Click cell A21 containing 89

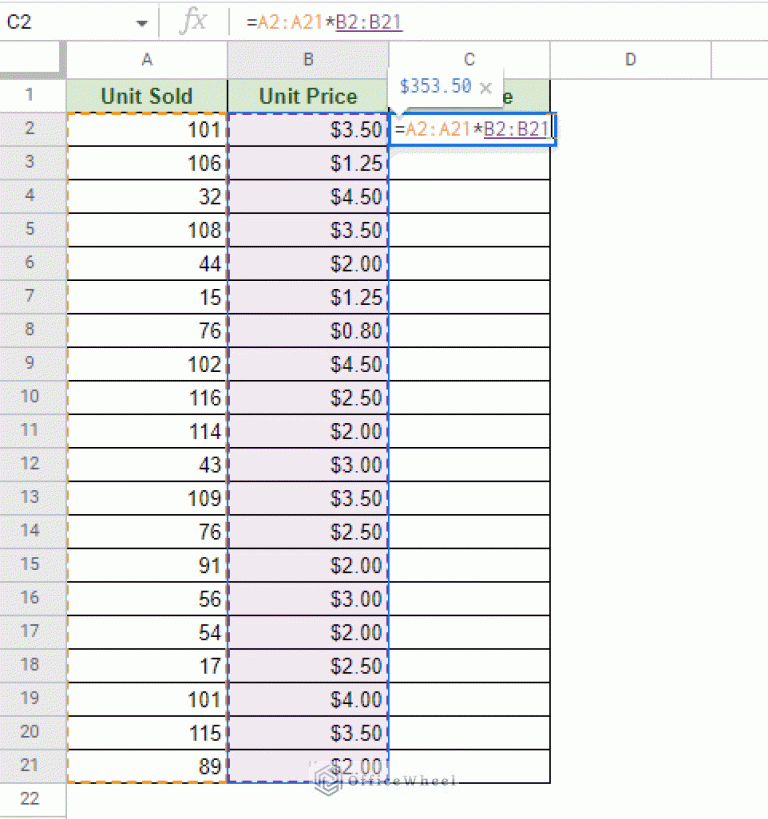(x=146, y=765)
